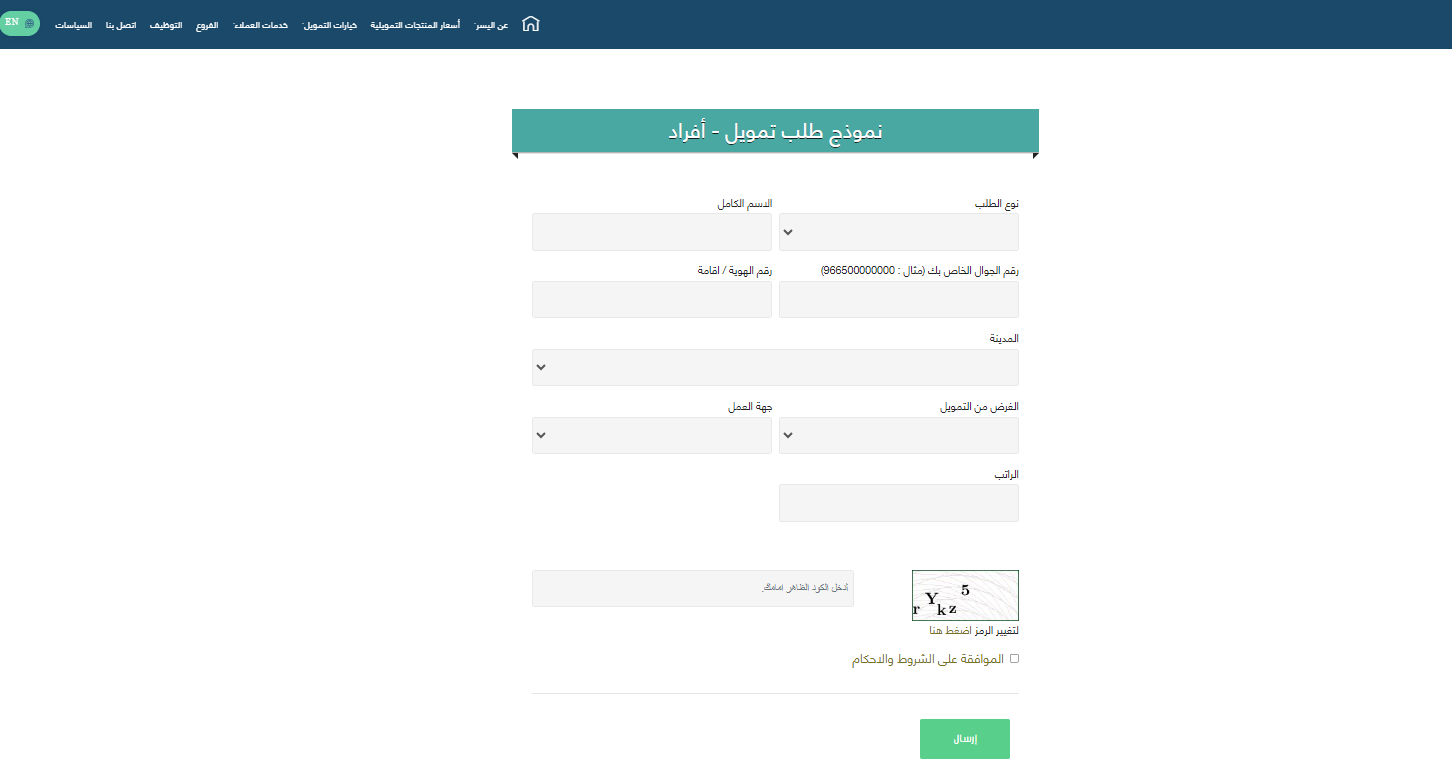Image resolution: width=1452 pixels, height=768 pixels.
Task: Open the خدمات العملاء menu
Action: 260,24
